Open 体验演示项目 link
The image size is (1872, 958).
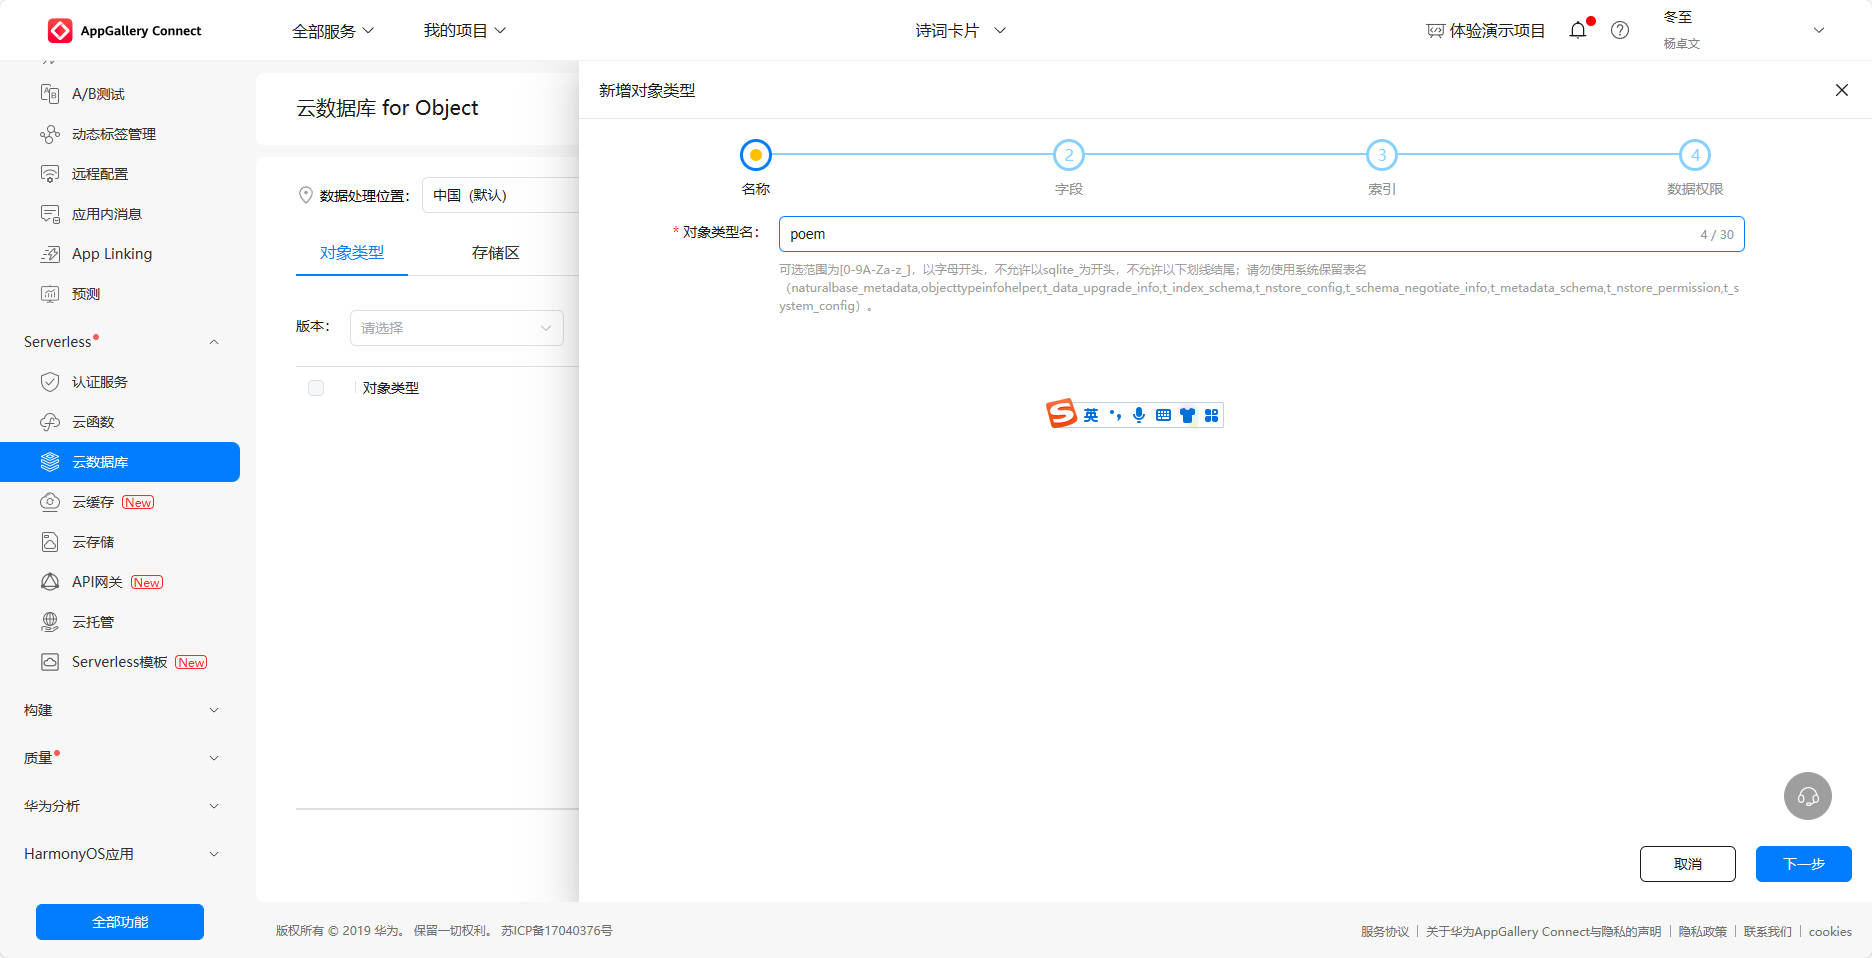tap(1485, 31)
